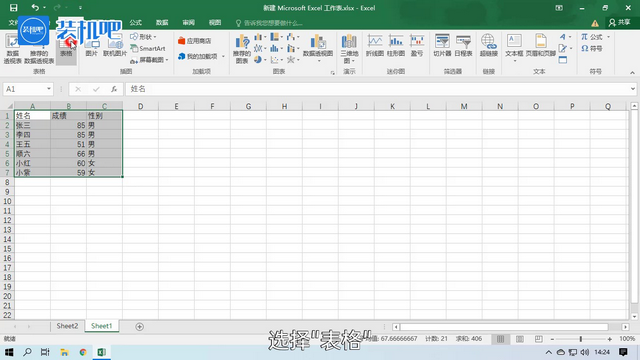
Task: Open the Office Store (应用商店)
Action: pos(195,41)
